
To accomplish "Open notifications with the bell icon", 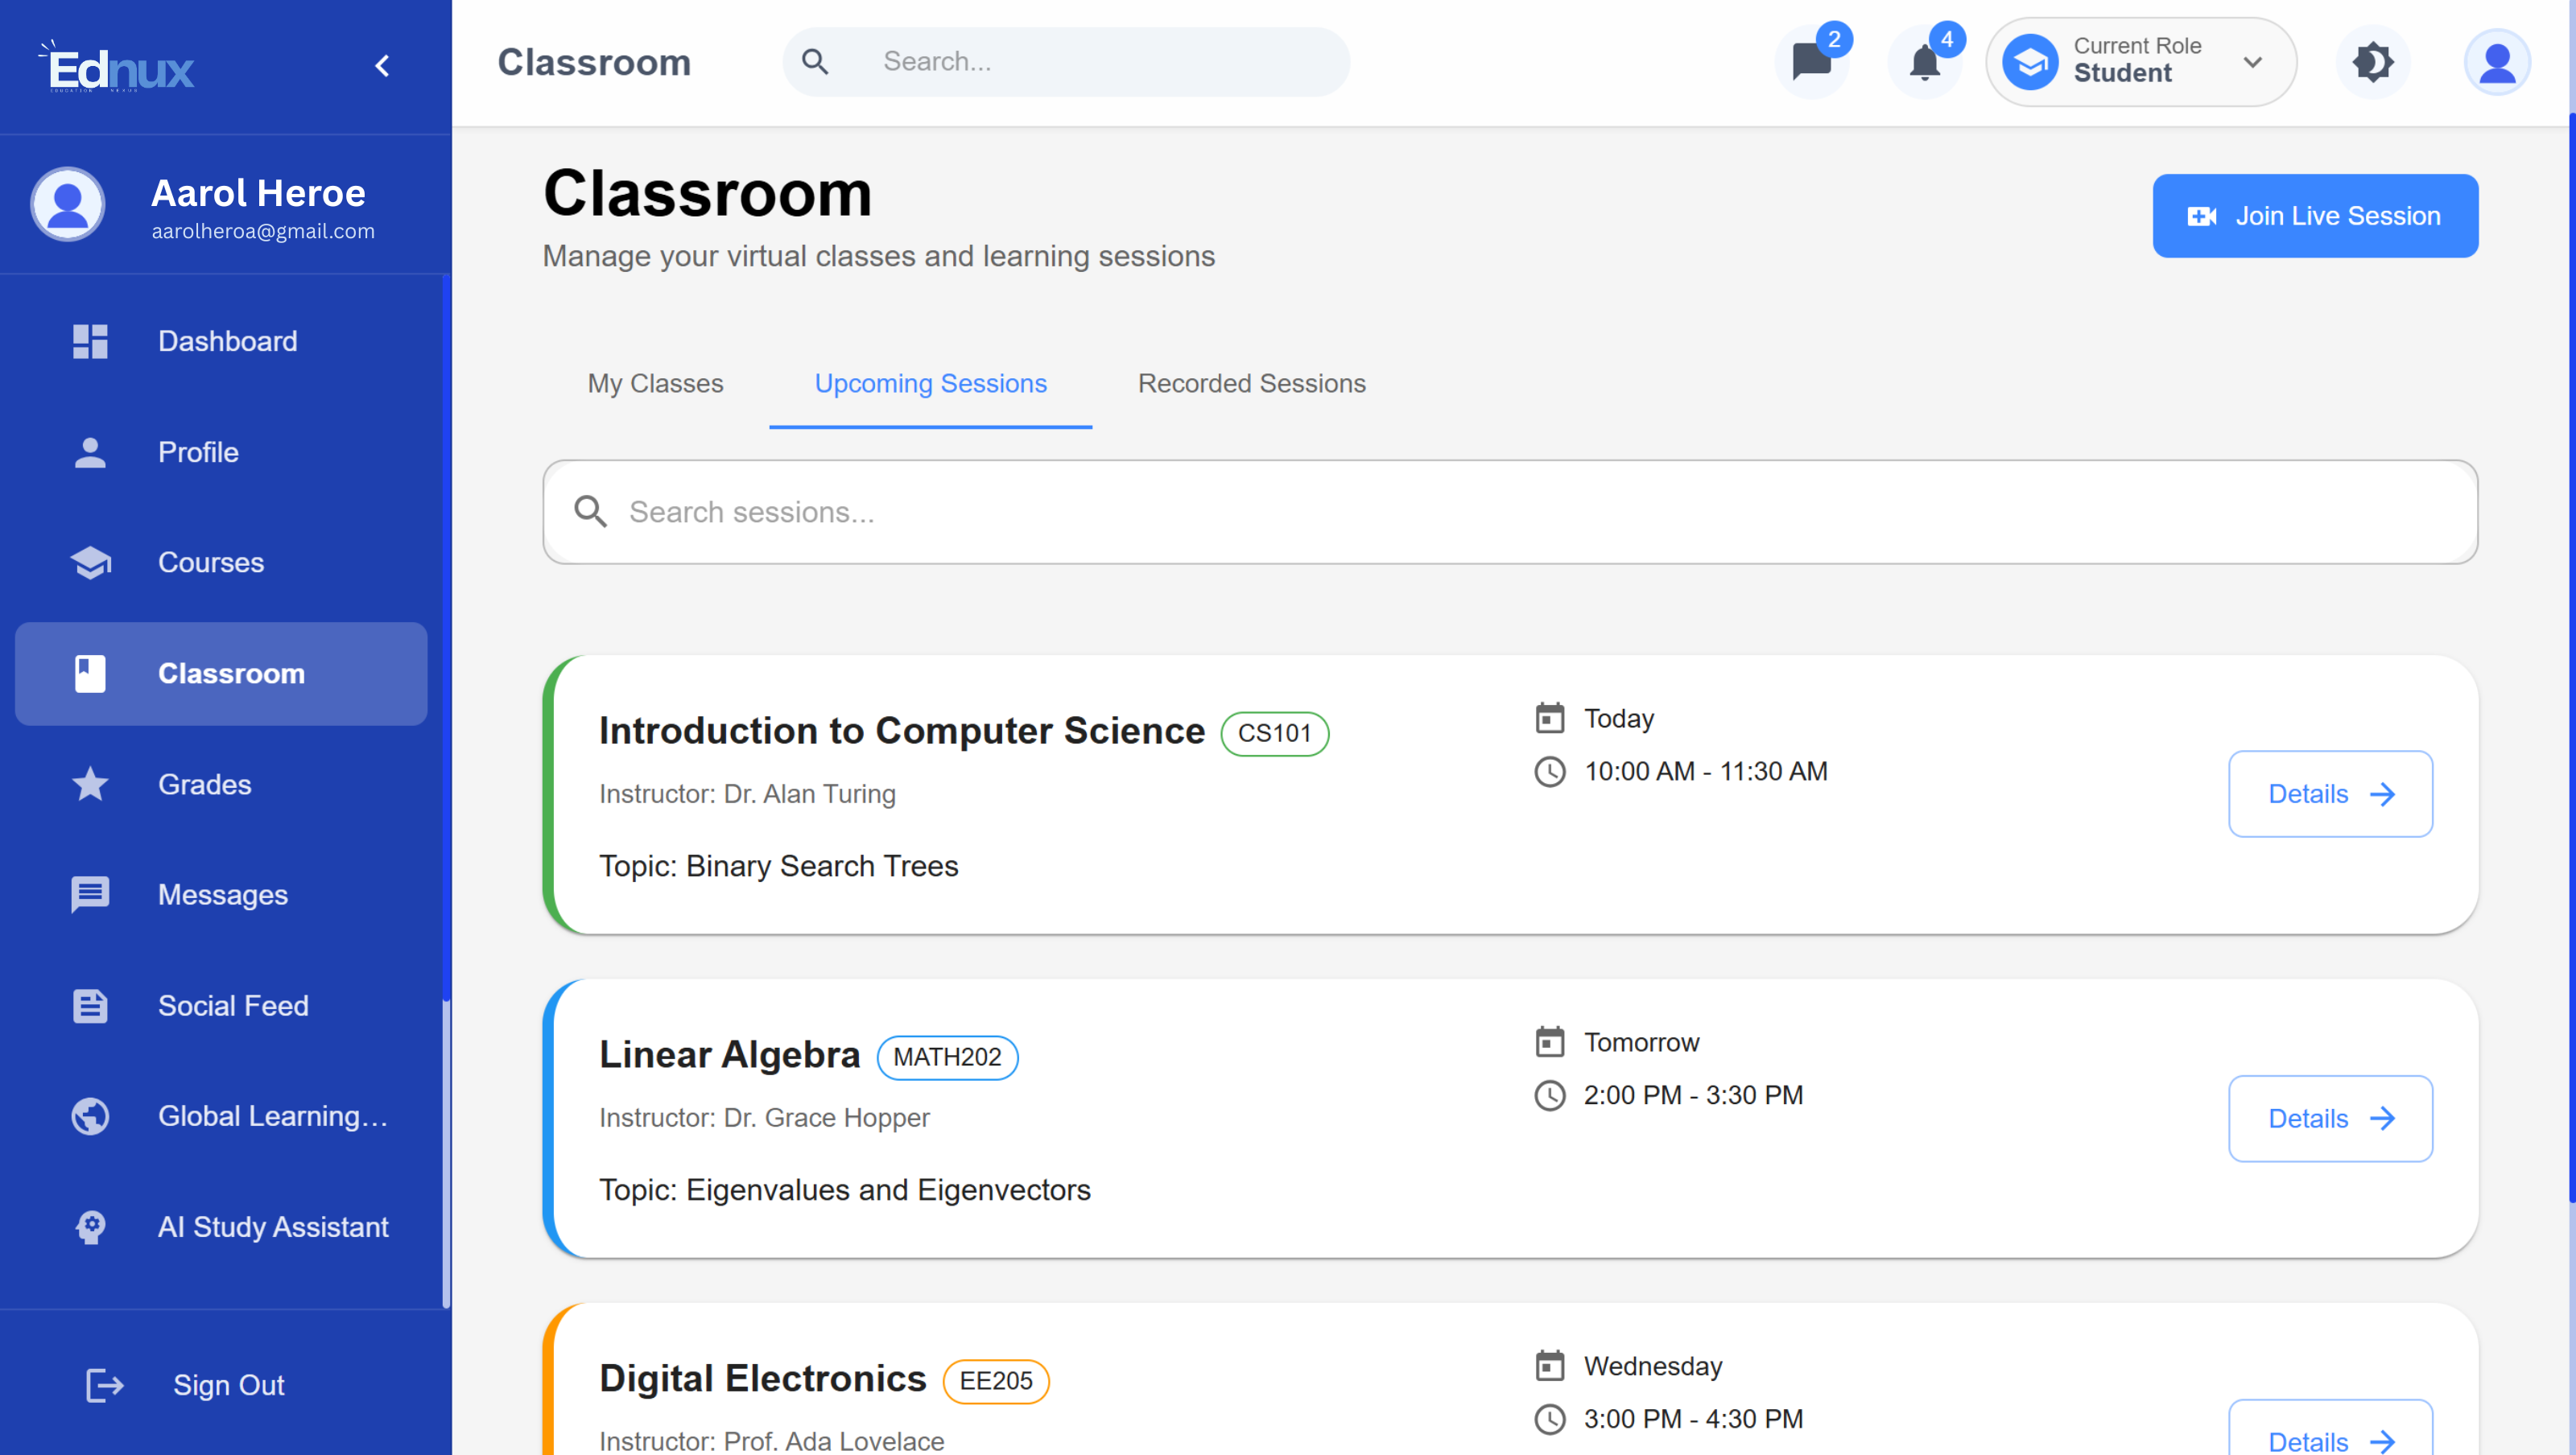I will pos(1922,62).
